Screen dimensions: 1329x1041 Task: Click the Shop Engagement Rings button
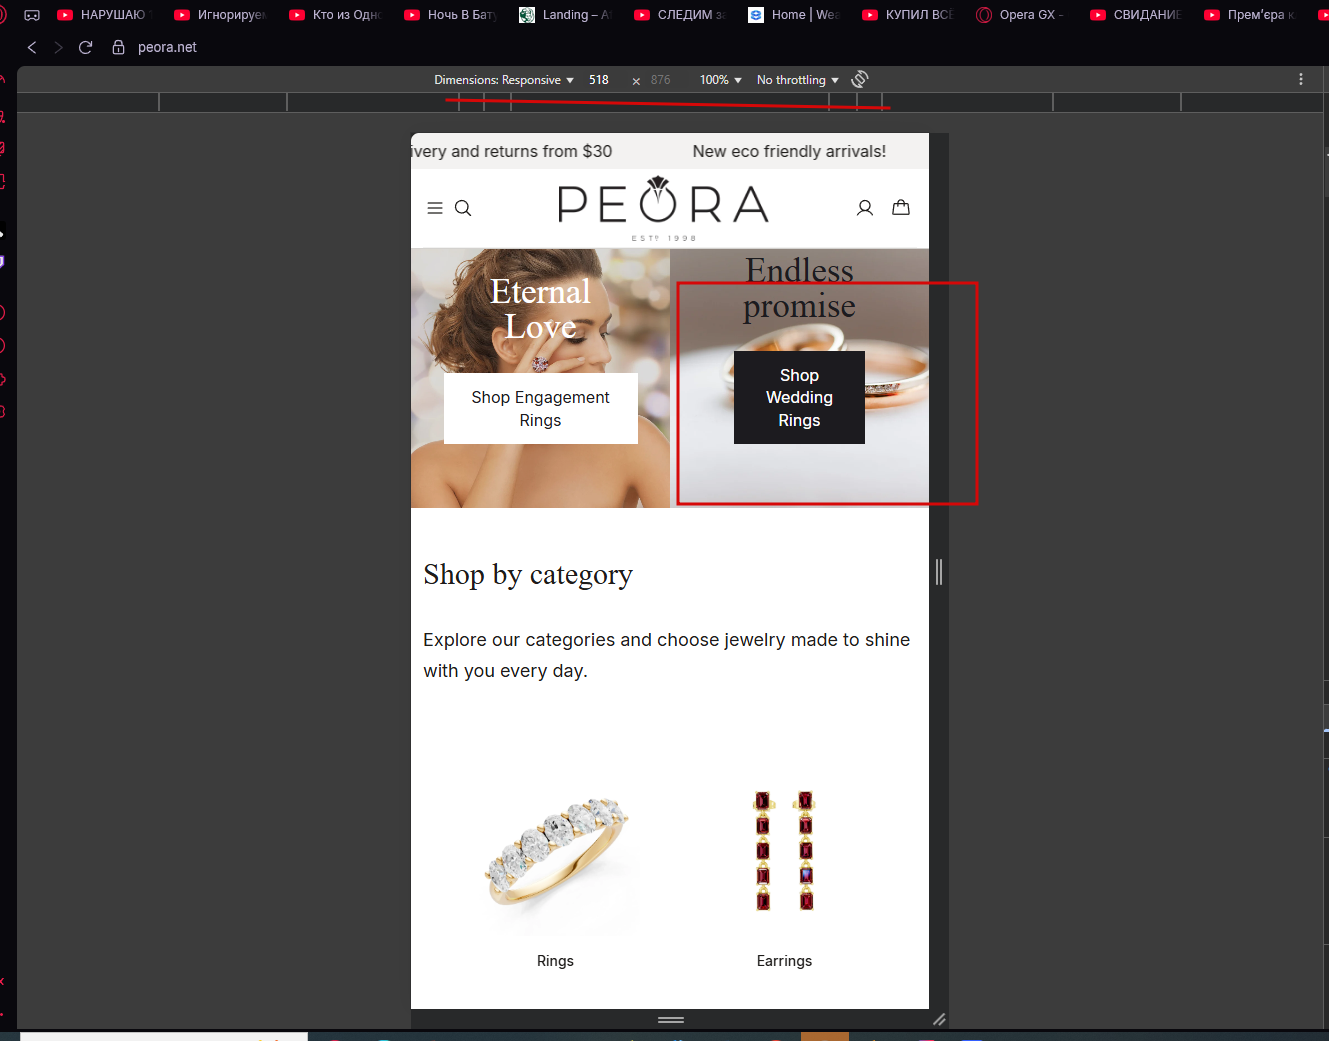click(x=541, y=408)
